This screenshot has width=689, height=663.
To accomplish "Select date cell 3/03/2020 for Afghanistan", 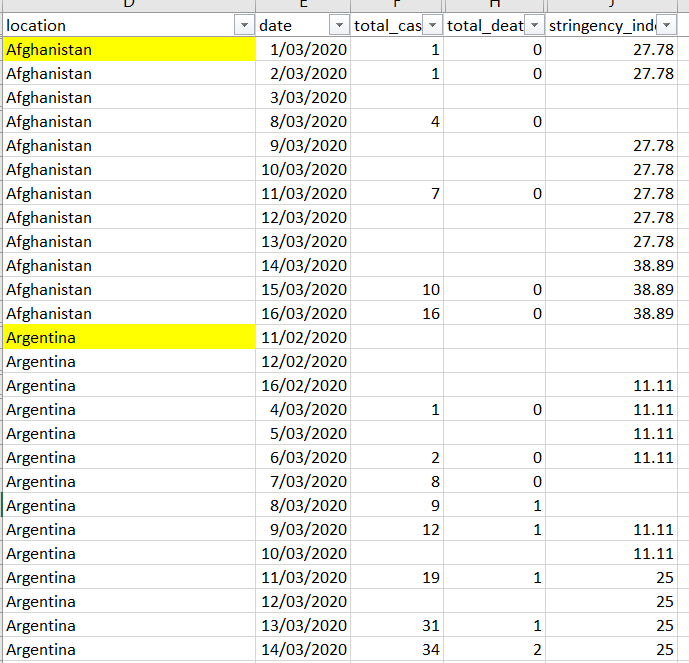I will coord(303,97).
